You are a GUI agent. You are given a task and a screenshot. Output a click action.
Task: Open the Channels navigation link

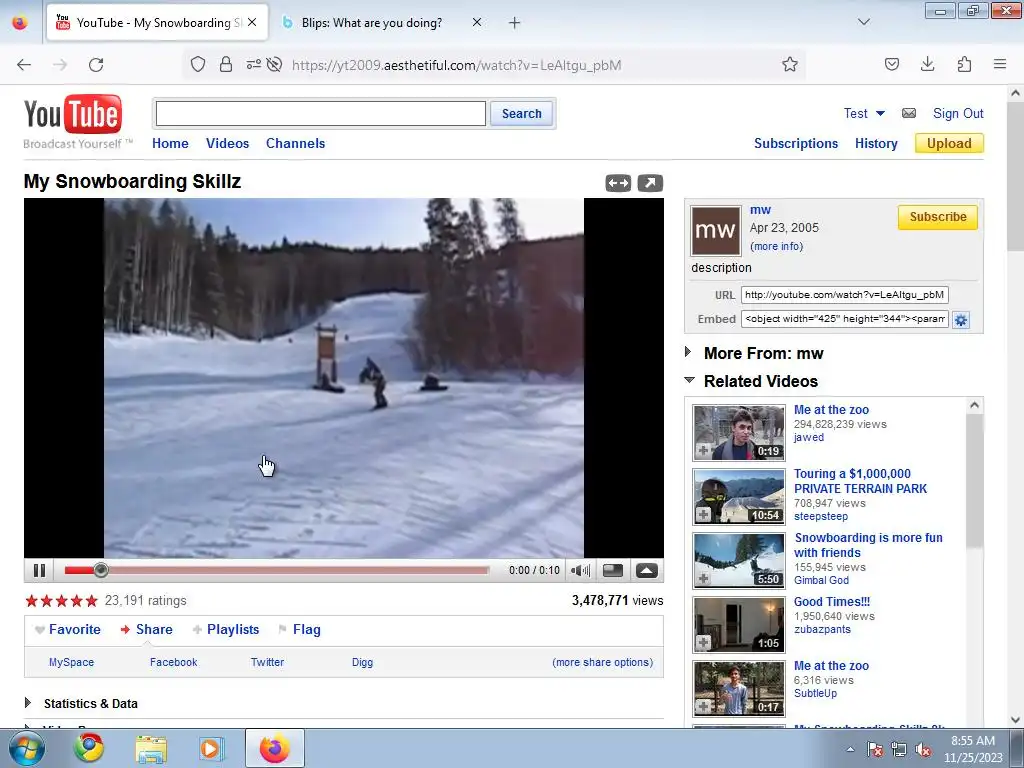[x=295, y=143]
